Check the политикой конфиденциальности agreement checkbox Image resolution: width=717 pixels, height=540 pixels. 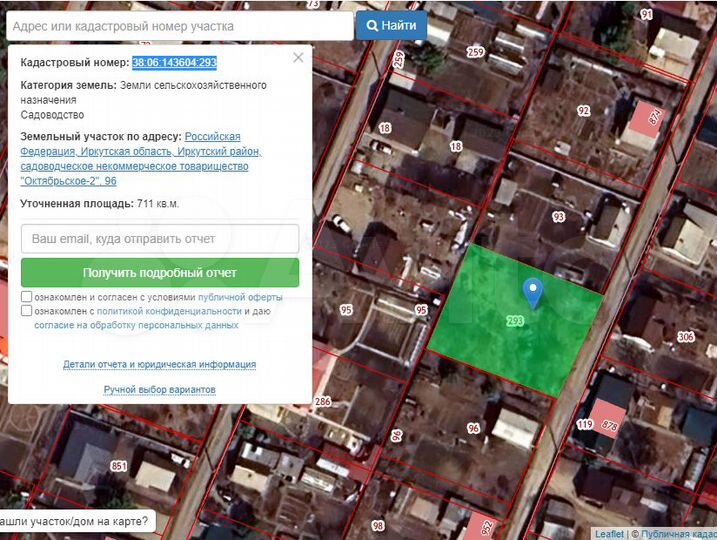click(x=27, y=311)
